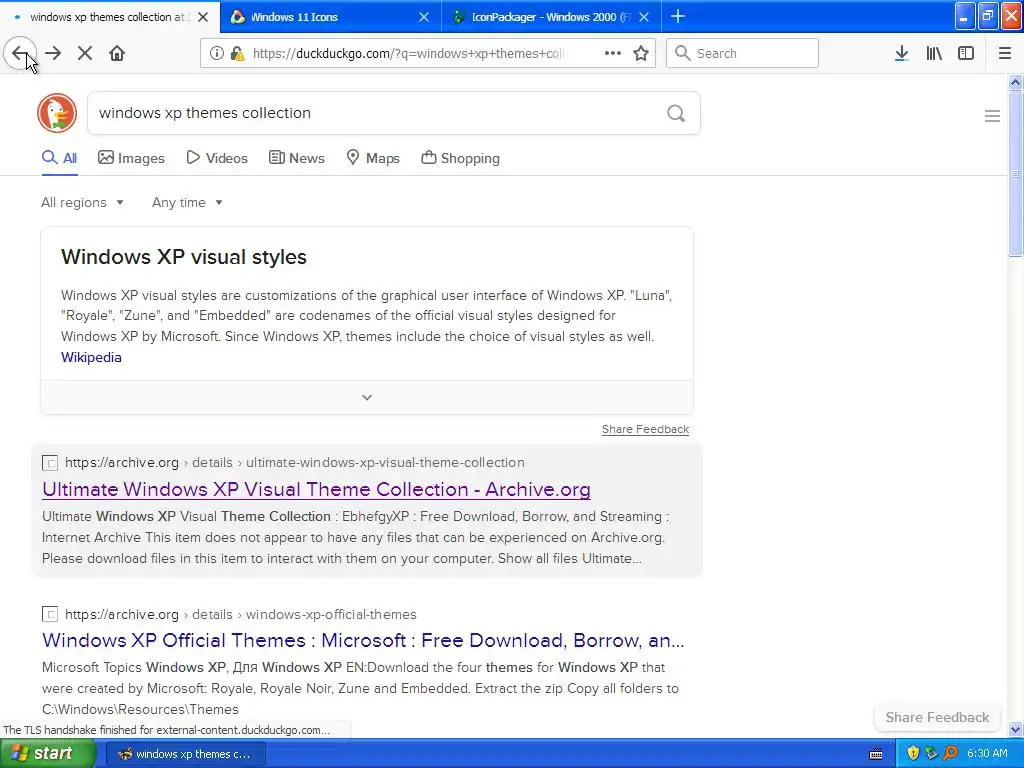Open DuckDuckGo side menu icon
Screen dimensions: 1024x768
(992, 116)
